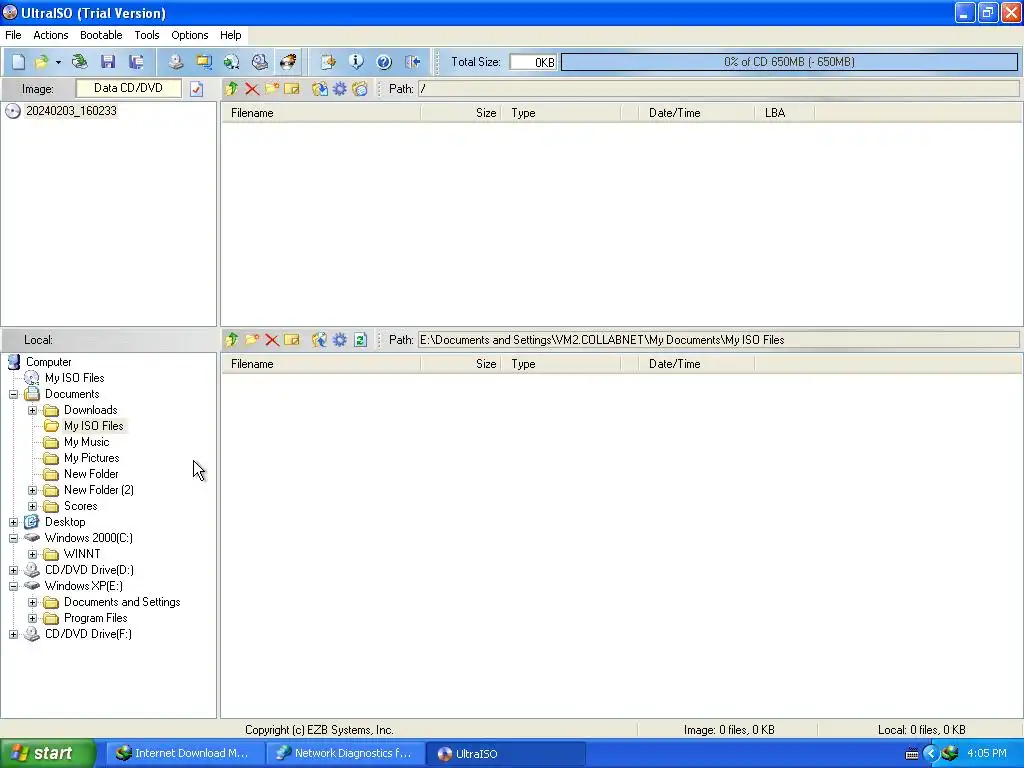Expand the Scores folder node
Image resolution: width=1024 pixels, height=768 pixels.
33,507
